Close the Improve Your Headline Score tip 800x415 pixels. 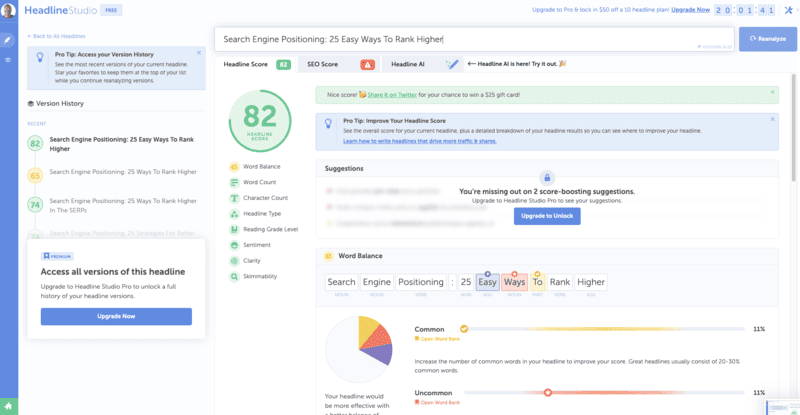772,119
